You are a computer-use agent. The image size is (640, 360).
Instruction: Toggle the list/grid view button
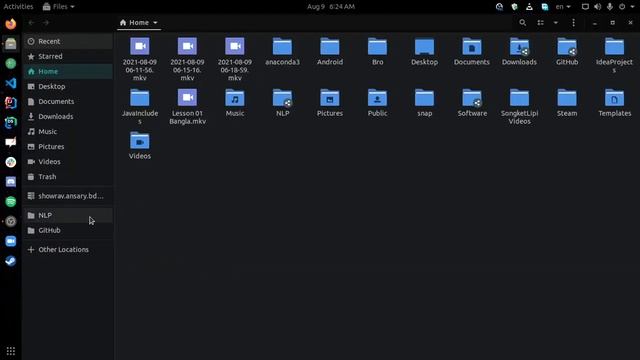(x=540, y=23)
